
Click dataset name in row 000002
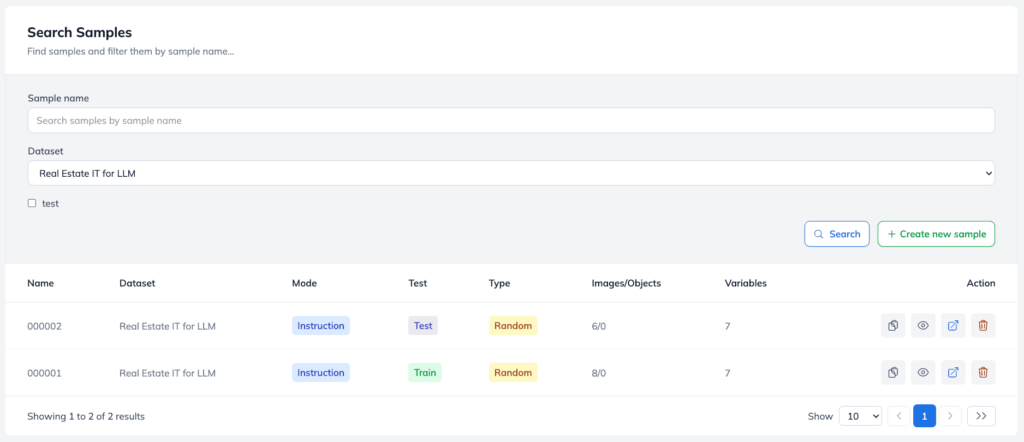click(167, 326)
